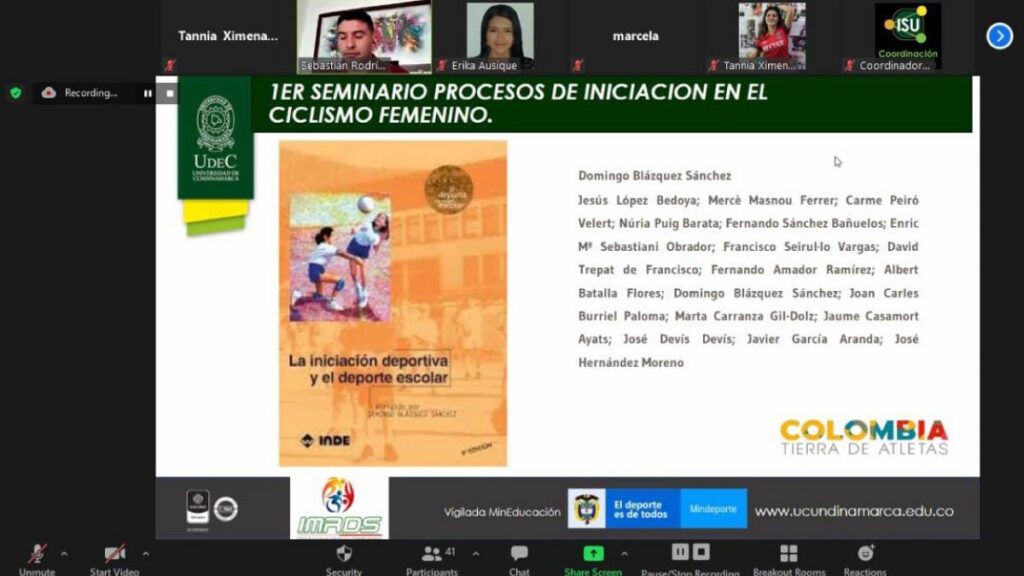1024x576 pixels.
Task: Click the www.ucundinamarca.edu.co address
Action: tap(854, 511)
